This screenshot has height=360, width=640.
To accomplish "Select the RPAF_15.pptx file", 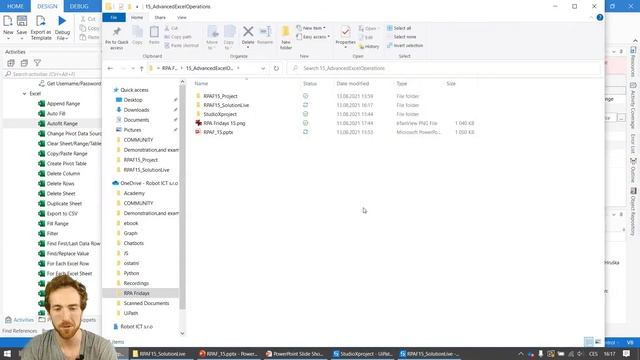I will (x=218, y=132).
